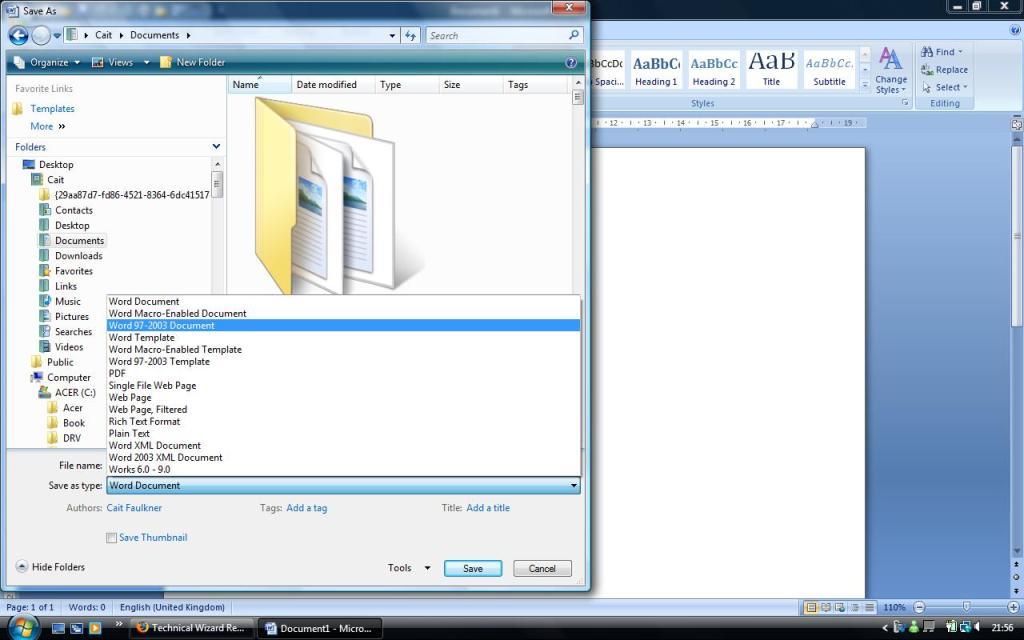Screen dimensions: 1024x640
Task: Click the Forward arrow in Save As dialog
Action: click(40, 35)
